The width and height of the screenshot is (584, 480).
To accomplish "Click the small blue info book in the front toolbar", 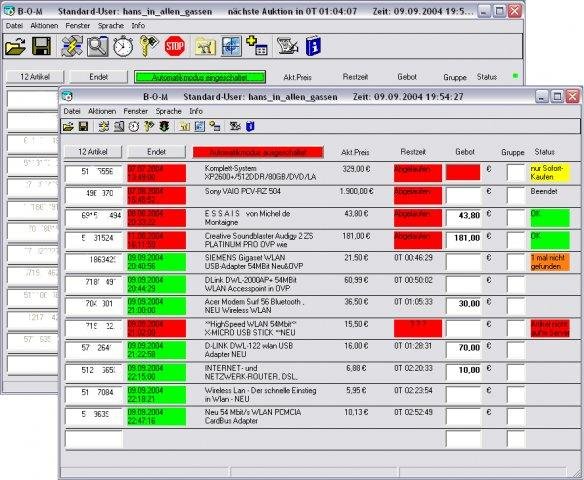I will tap(250, 127).
